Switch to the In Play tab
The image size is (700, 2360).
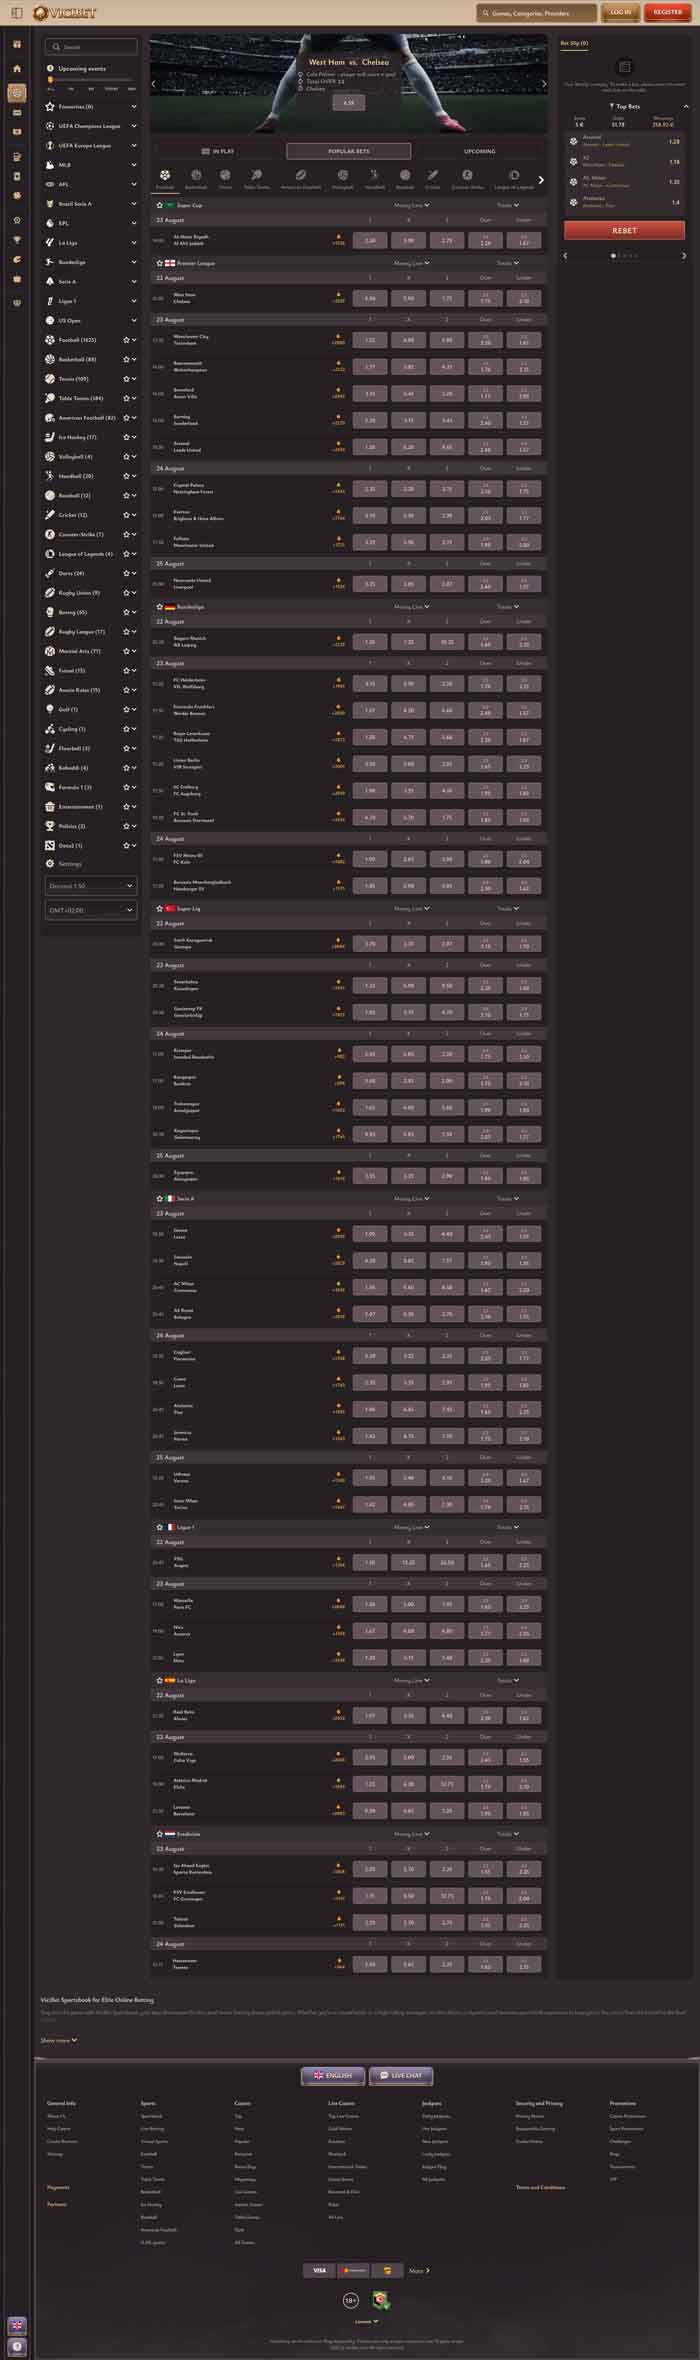tap(218, 151)
